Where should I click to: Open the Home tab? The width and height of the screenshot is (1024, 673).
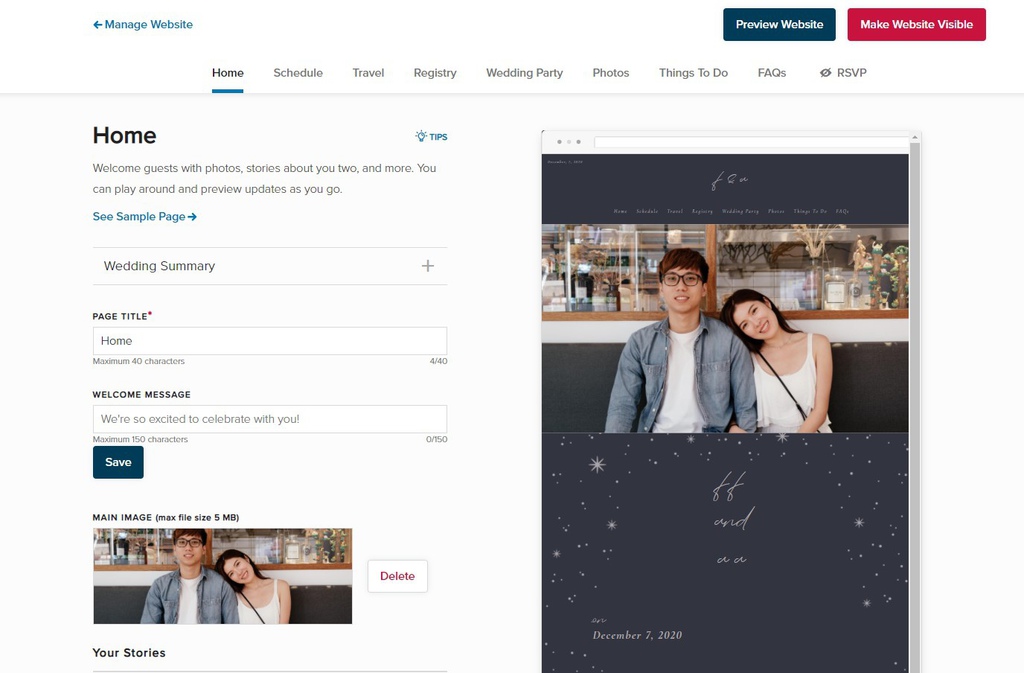tap(227, 72)
